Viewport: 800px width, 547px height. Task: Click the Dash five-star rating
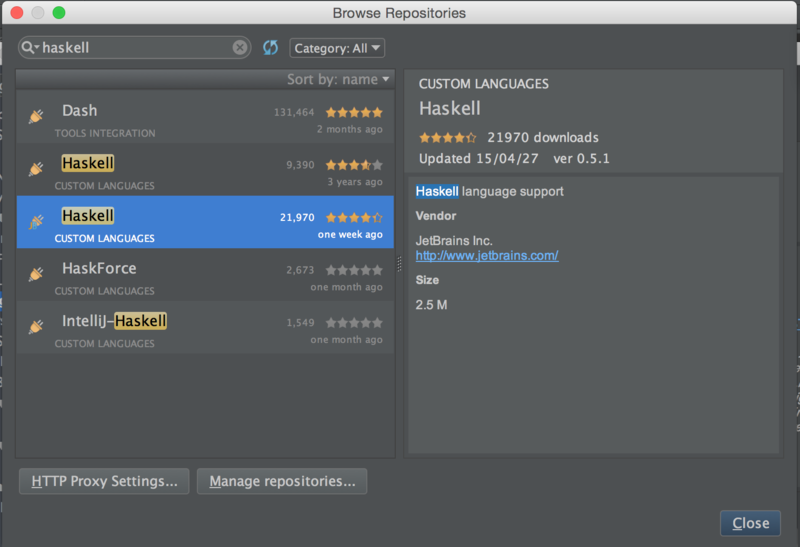pyautogui.click(x=354, y=112)
